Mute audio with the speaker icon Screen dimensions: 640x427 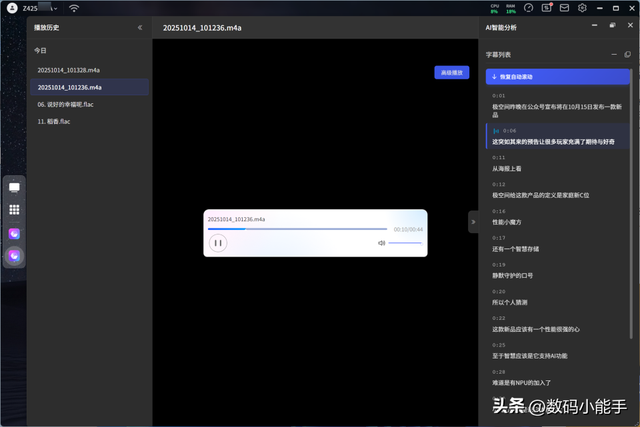(x=381, y=243)
